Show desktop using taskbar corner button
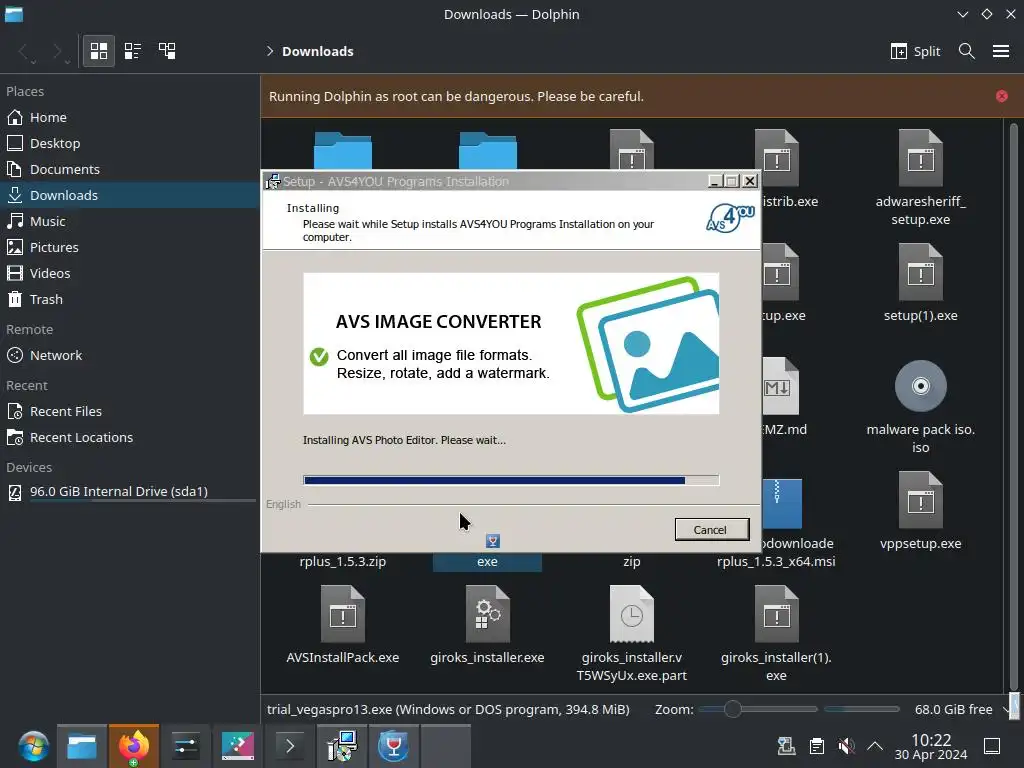The image size is (1024, 768). [x=992, y=746]
